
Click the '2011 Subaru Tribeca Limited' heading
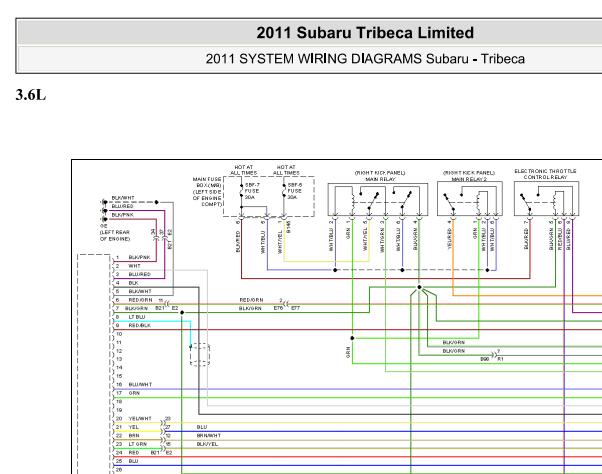pyautogui.click(x=365, y=33)
